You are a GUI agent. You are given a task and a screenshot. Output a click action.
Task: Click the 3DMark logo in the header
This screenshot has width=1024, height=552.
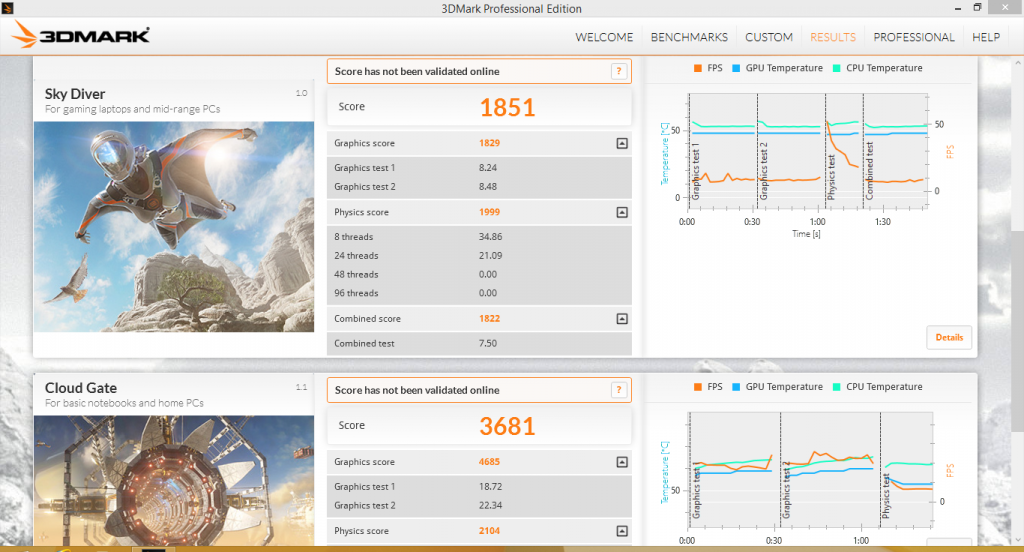point(82,36)
